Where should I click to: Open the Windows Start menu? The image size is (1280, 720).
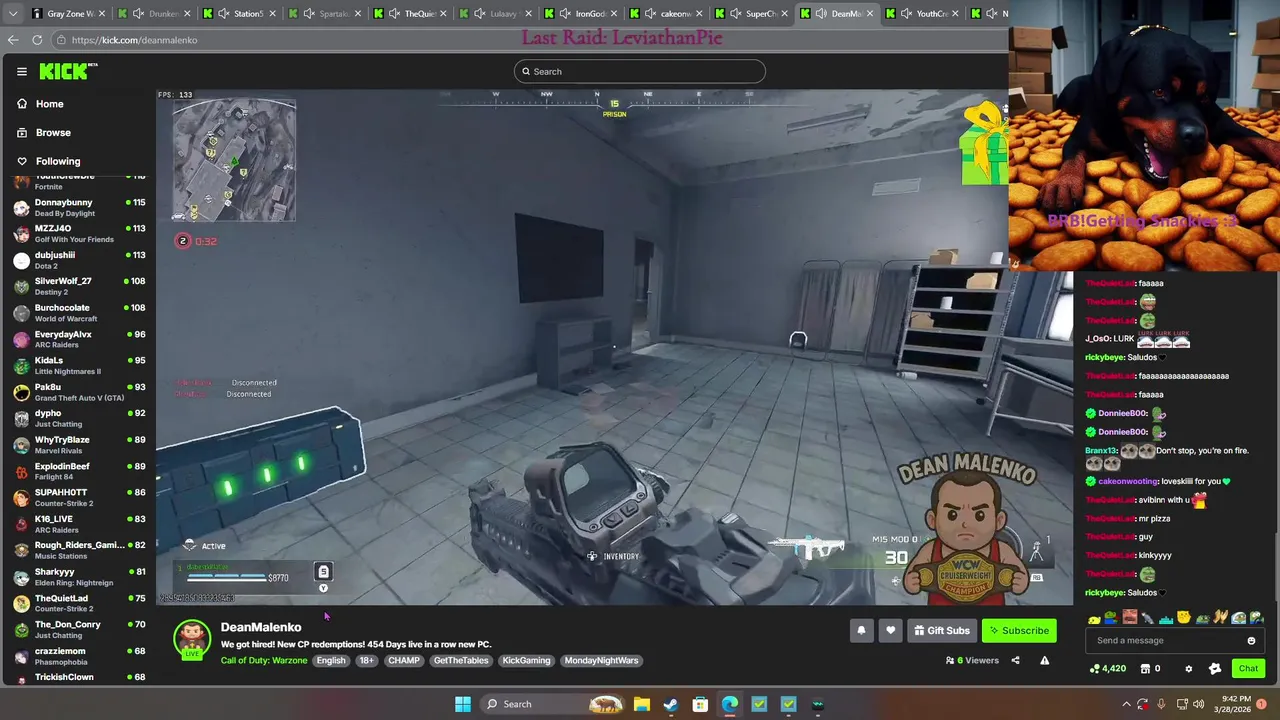click(463, 704)
